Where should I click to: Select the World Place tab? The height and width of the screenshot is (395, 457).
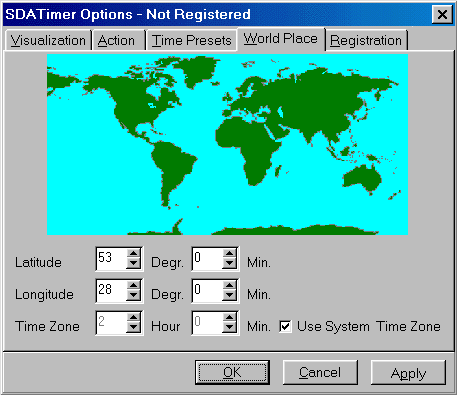(x=281, y=39)
